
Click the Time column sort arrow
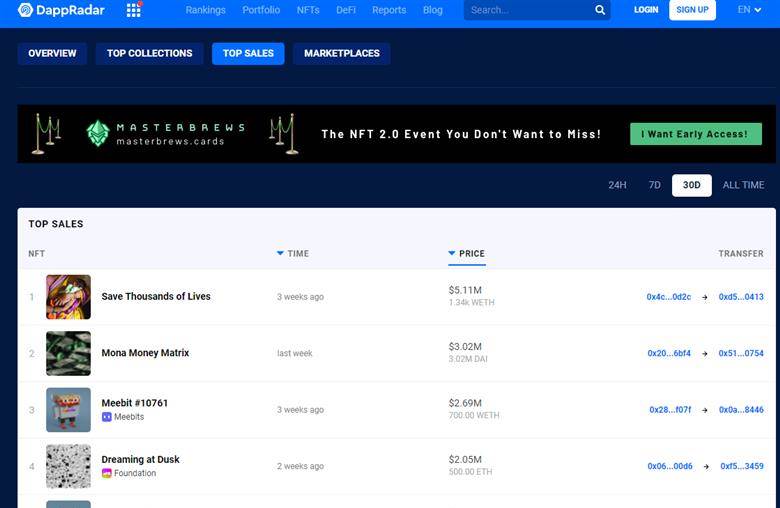tap(280, 253)
